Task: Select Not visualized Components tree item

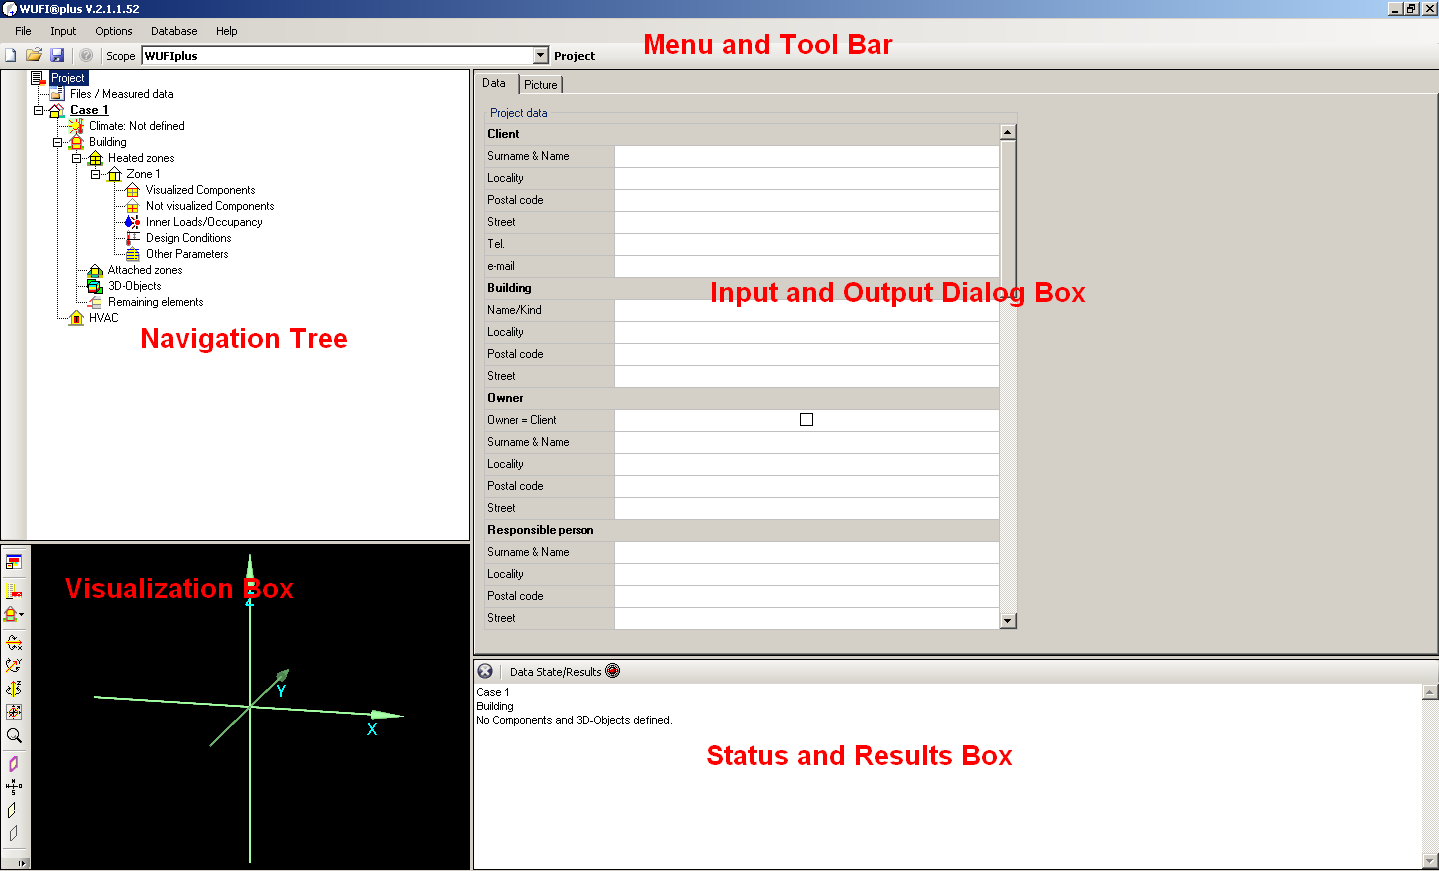Action: coord(210,206)
